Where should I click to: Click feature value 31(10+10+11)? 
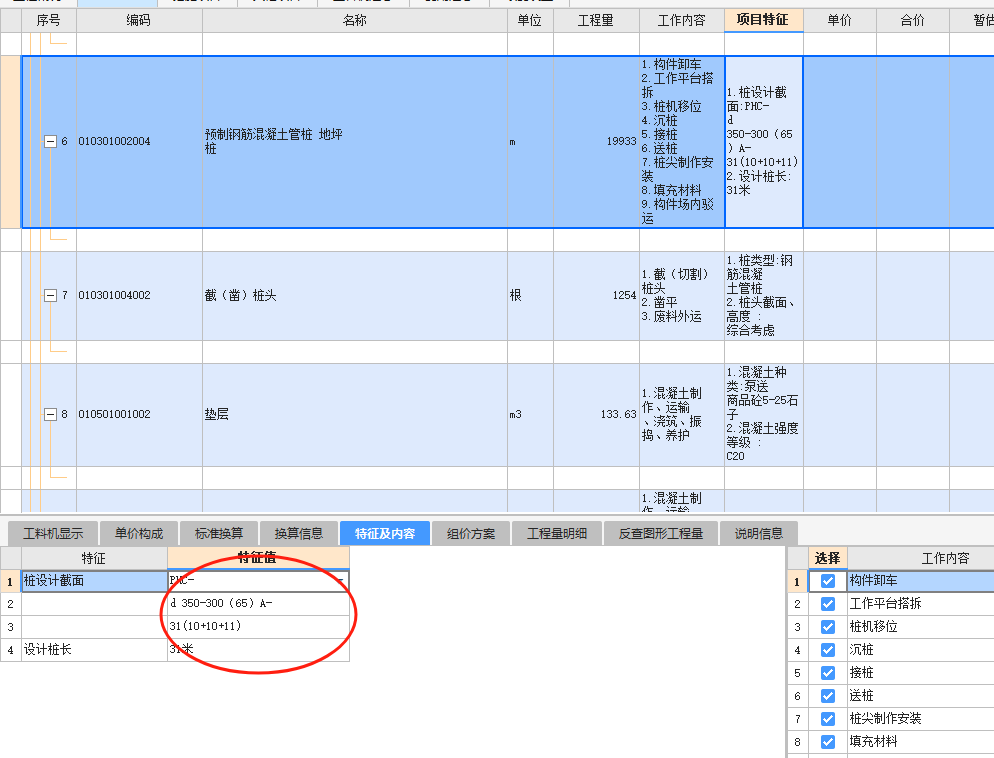click(257, 627)
